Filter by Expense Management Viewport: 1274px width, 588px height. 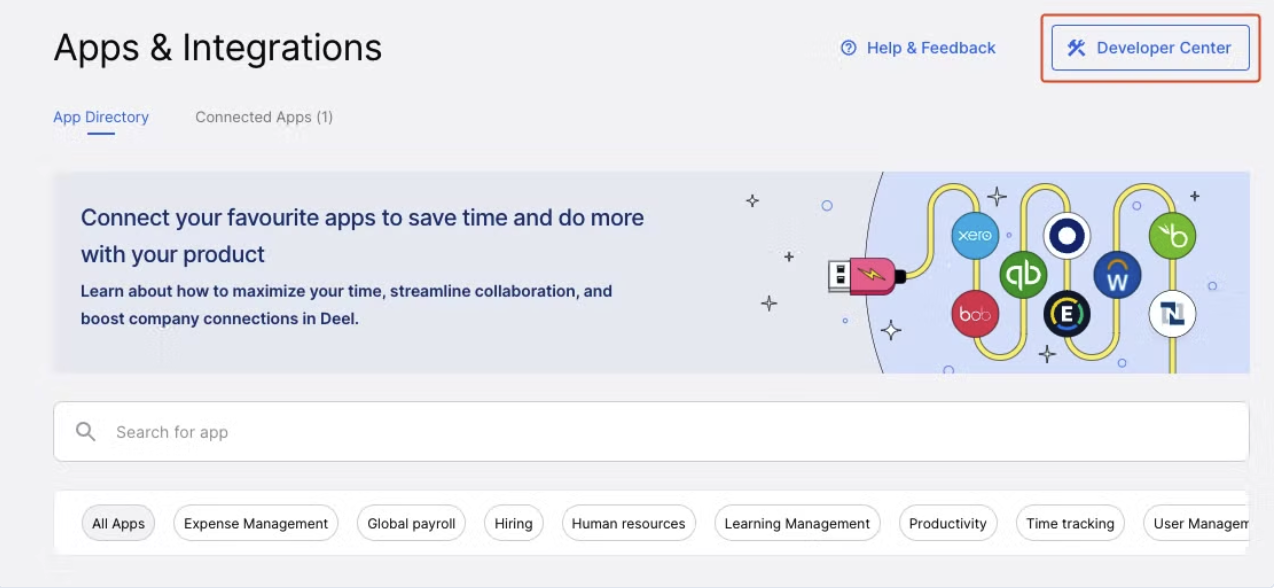coord(256,523)
